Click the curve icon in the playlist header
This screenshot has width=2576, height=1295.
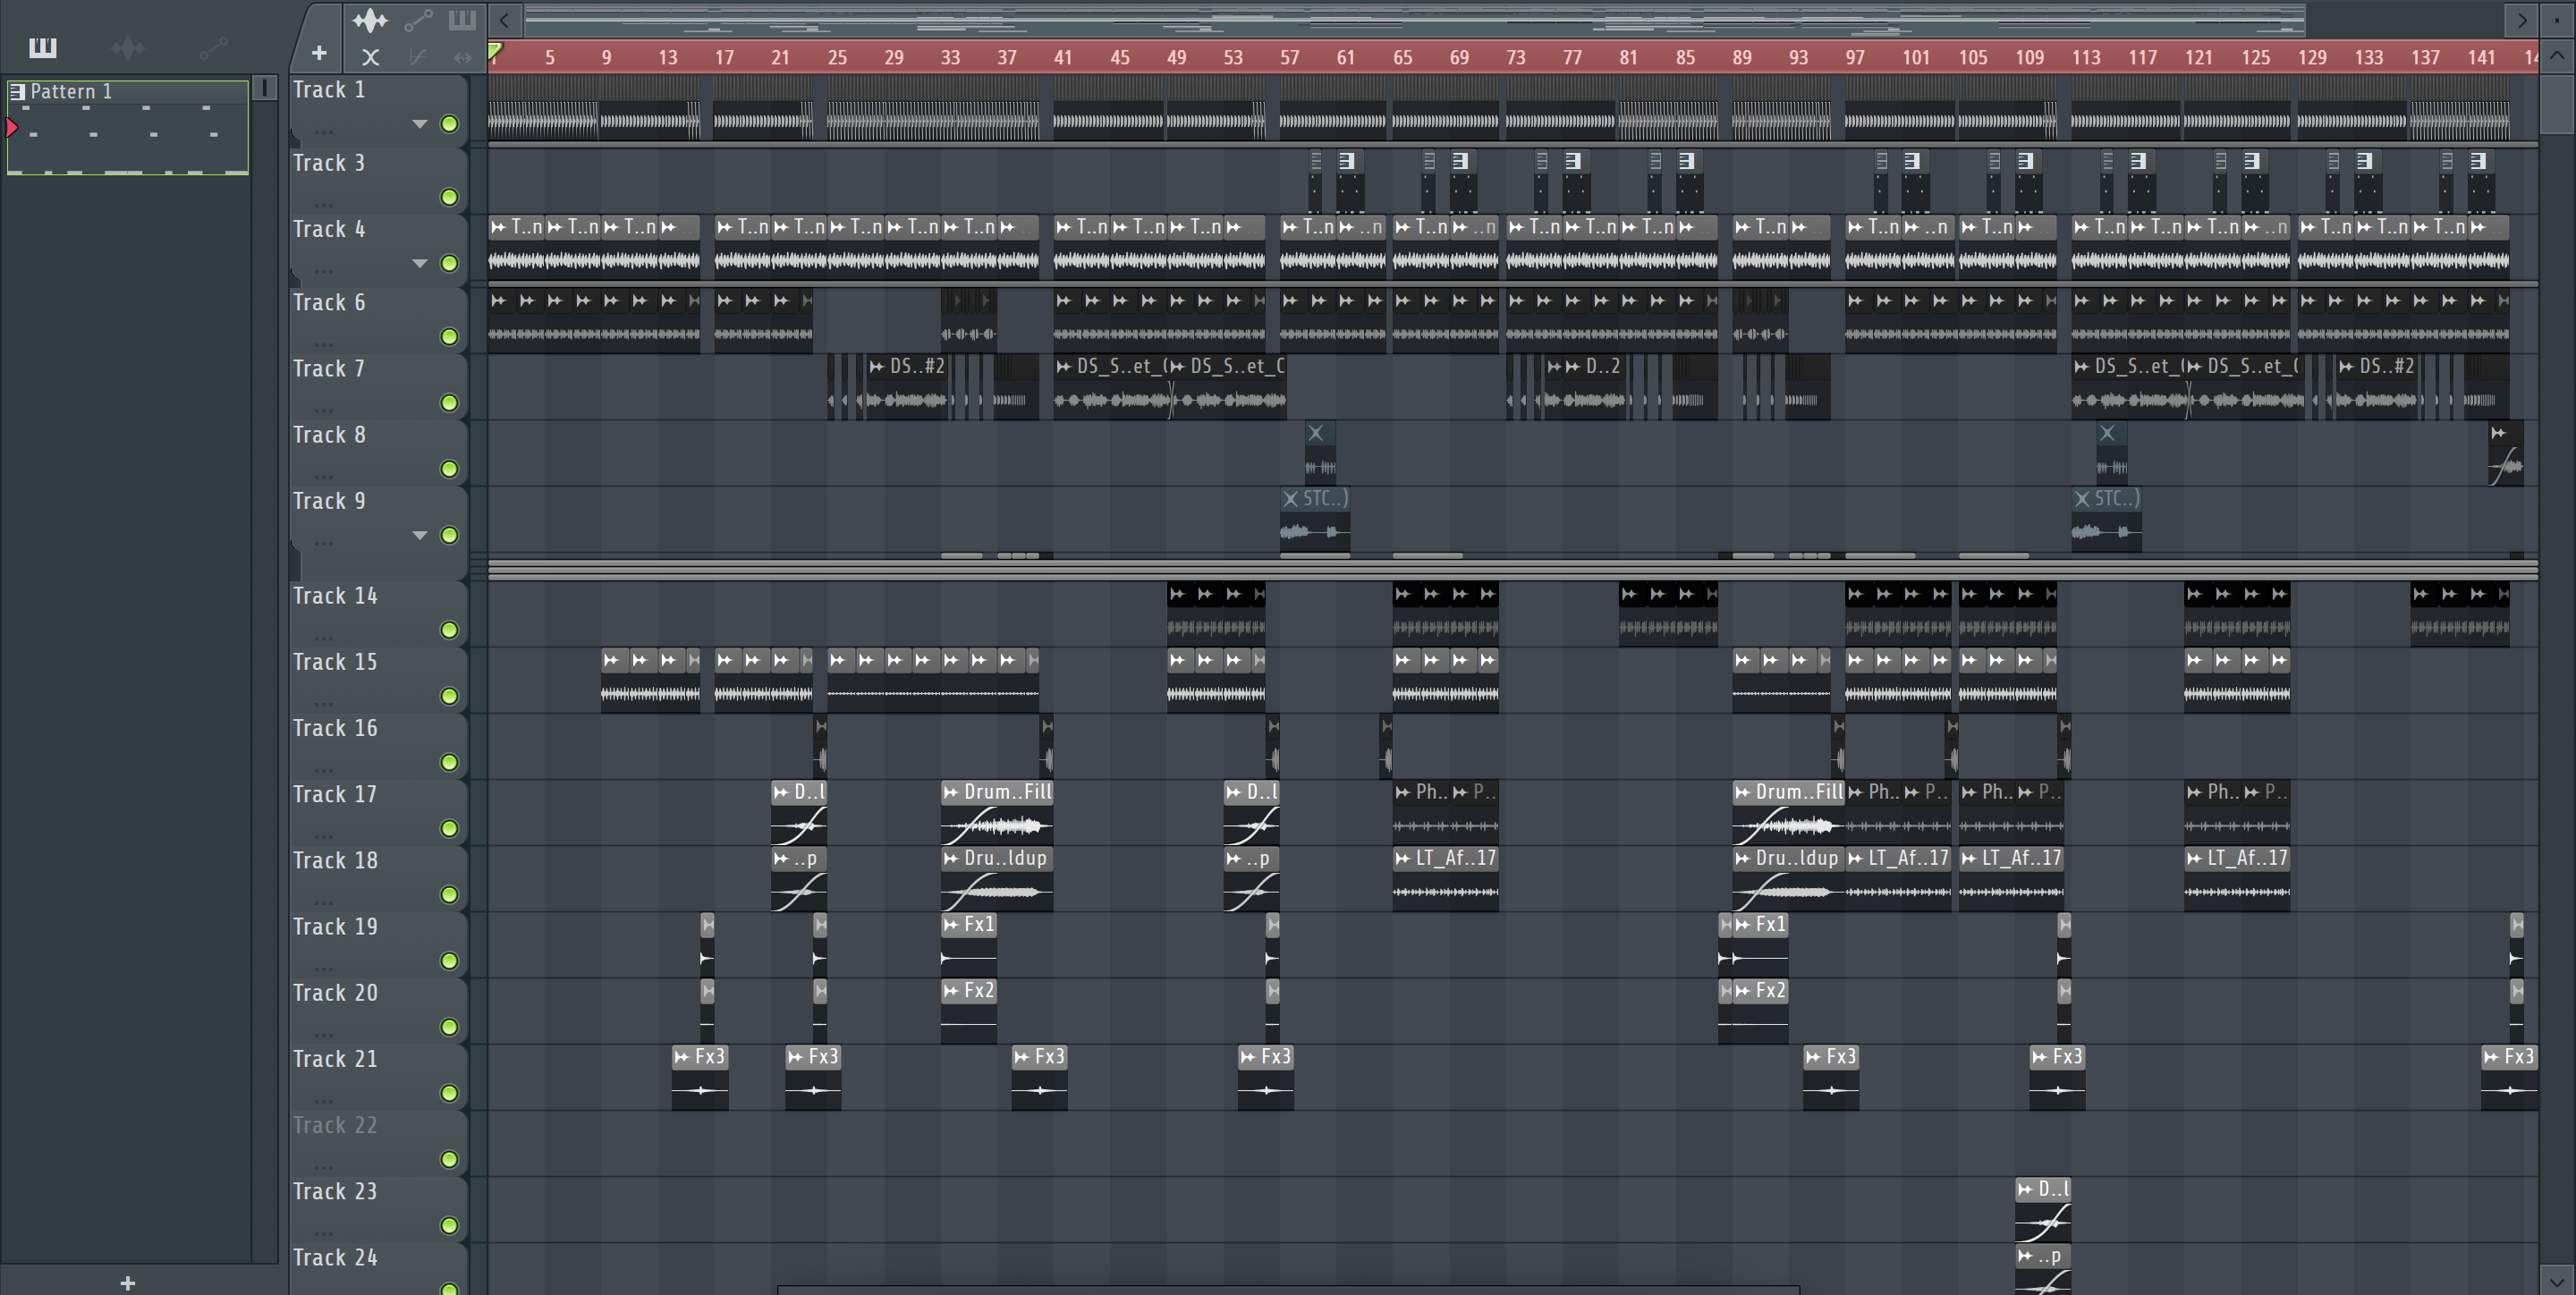[x=418, y=58]
